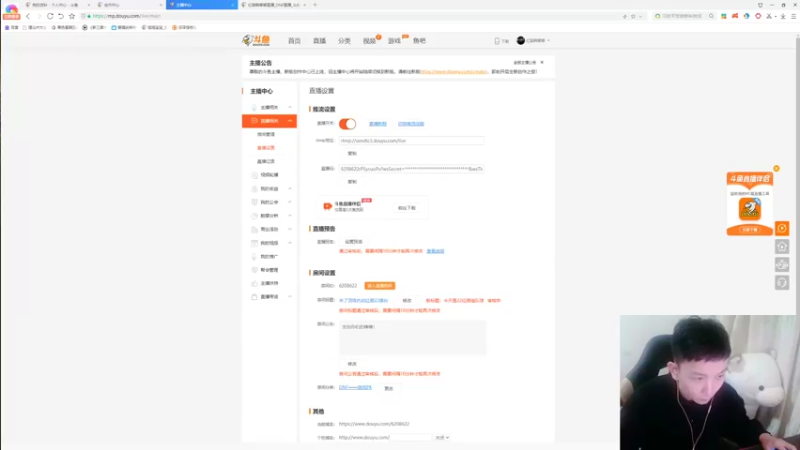Click the orange play button in the right floating toolbar
Image resolution: width=800 pixels, height=450 pixels.
click(782, 228)
